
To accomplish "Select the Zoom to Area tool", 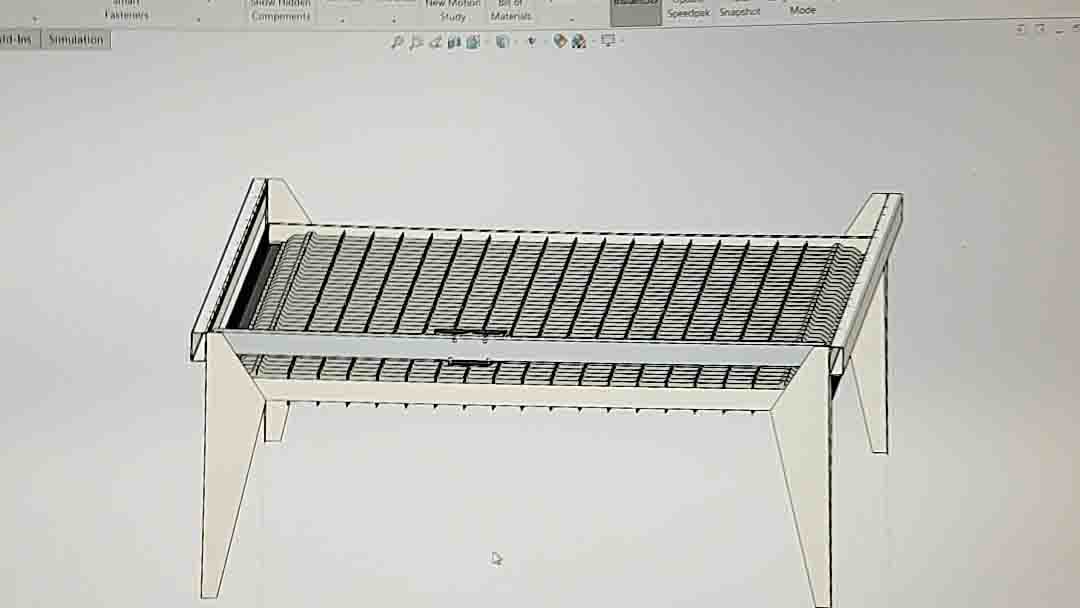I will click(416, 42).
